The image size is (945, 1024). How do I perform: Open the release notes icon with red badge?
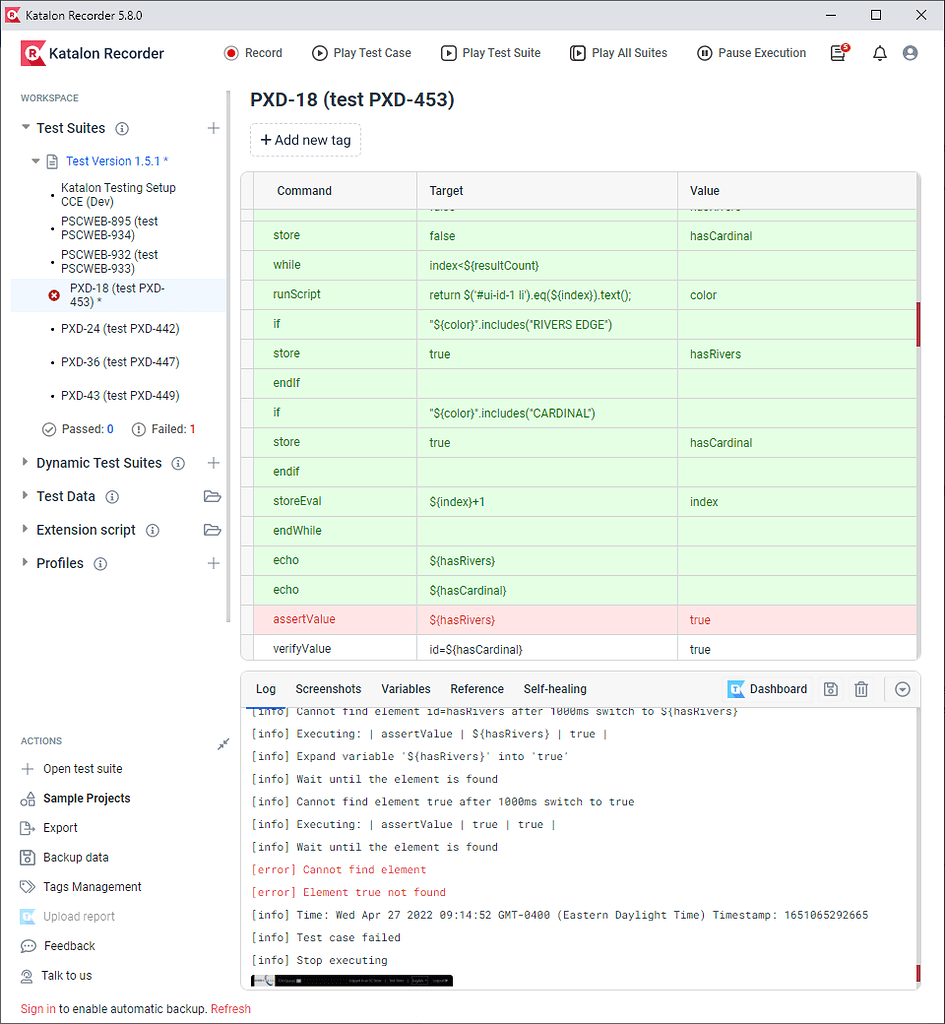[839, 52]
